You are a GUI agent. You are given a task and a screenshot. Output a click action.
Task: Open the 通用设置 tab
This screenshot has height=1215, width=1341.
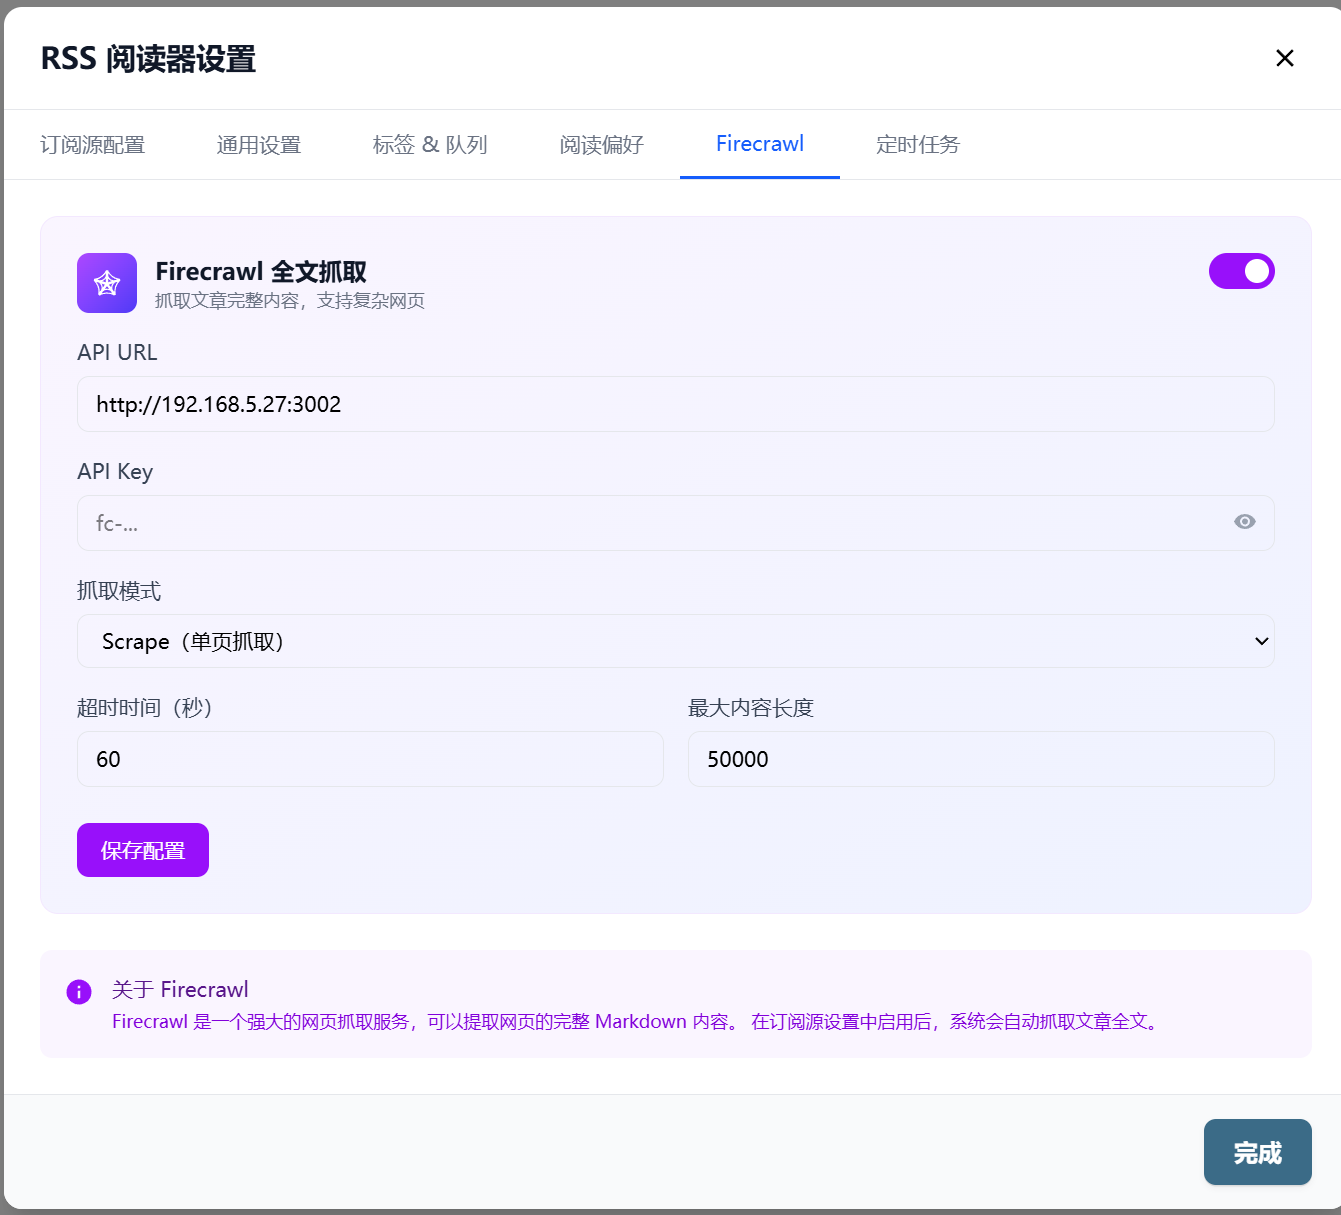259,145
